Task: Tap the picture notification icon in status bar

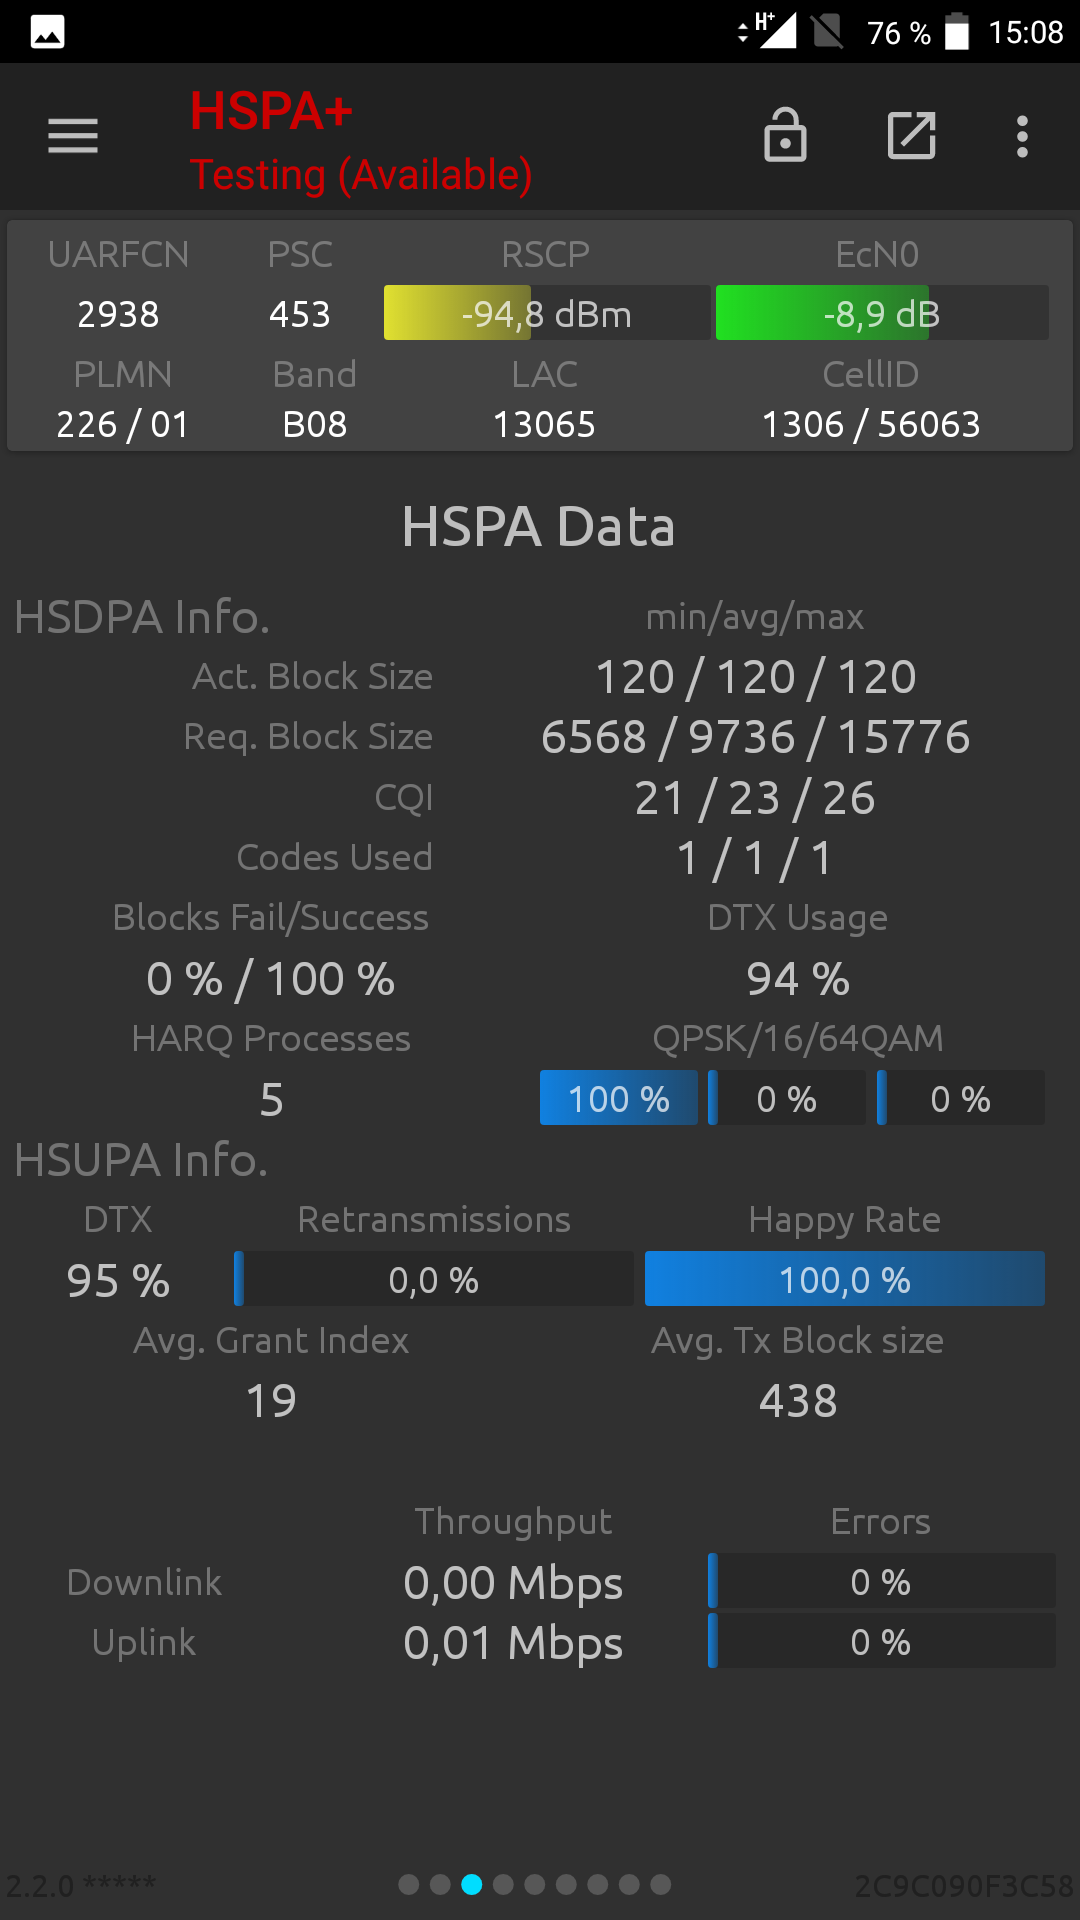Action: tap(47, 32)
